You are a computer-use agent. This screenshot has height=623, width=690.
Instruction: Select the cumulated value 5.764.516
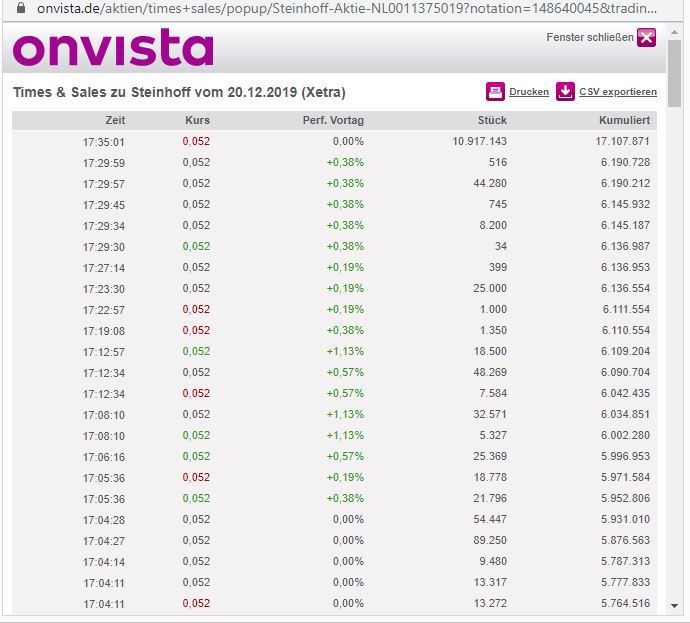pyautogui.click(x=625, y=603)
